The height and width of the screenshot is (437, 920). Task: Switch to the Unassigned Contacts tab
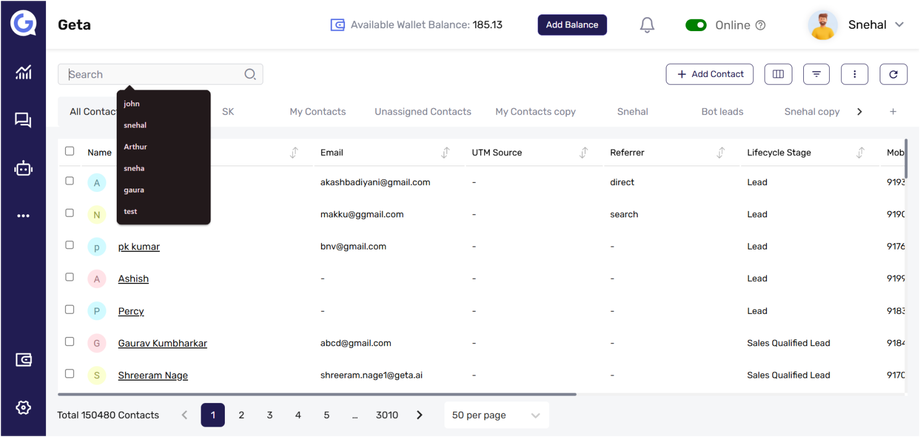pos(423,112)
